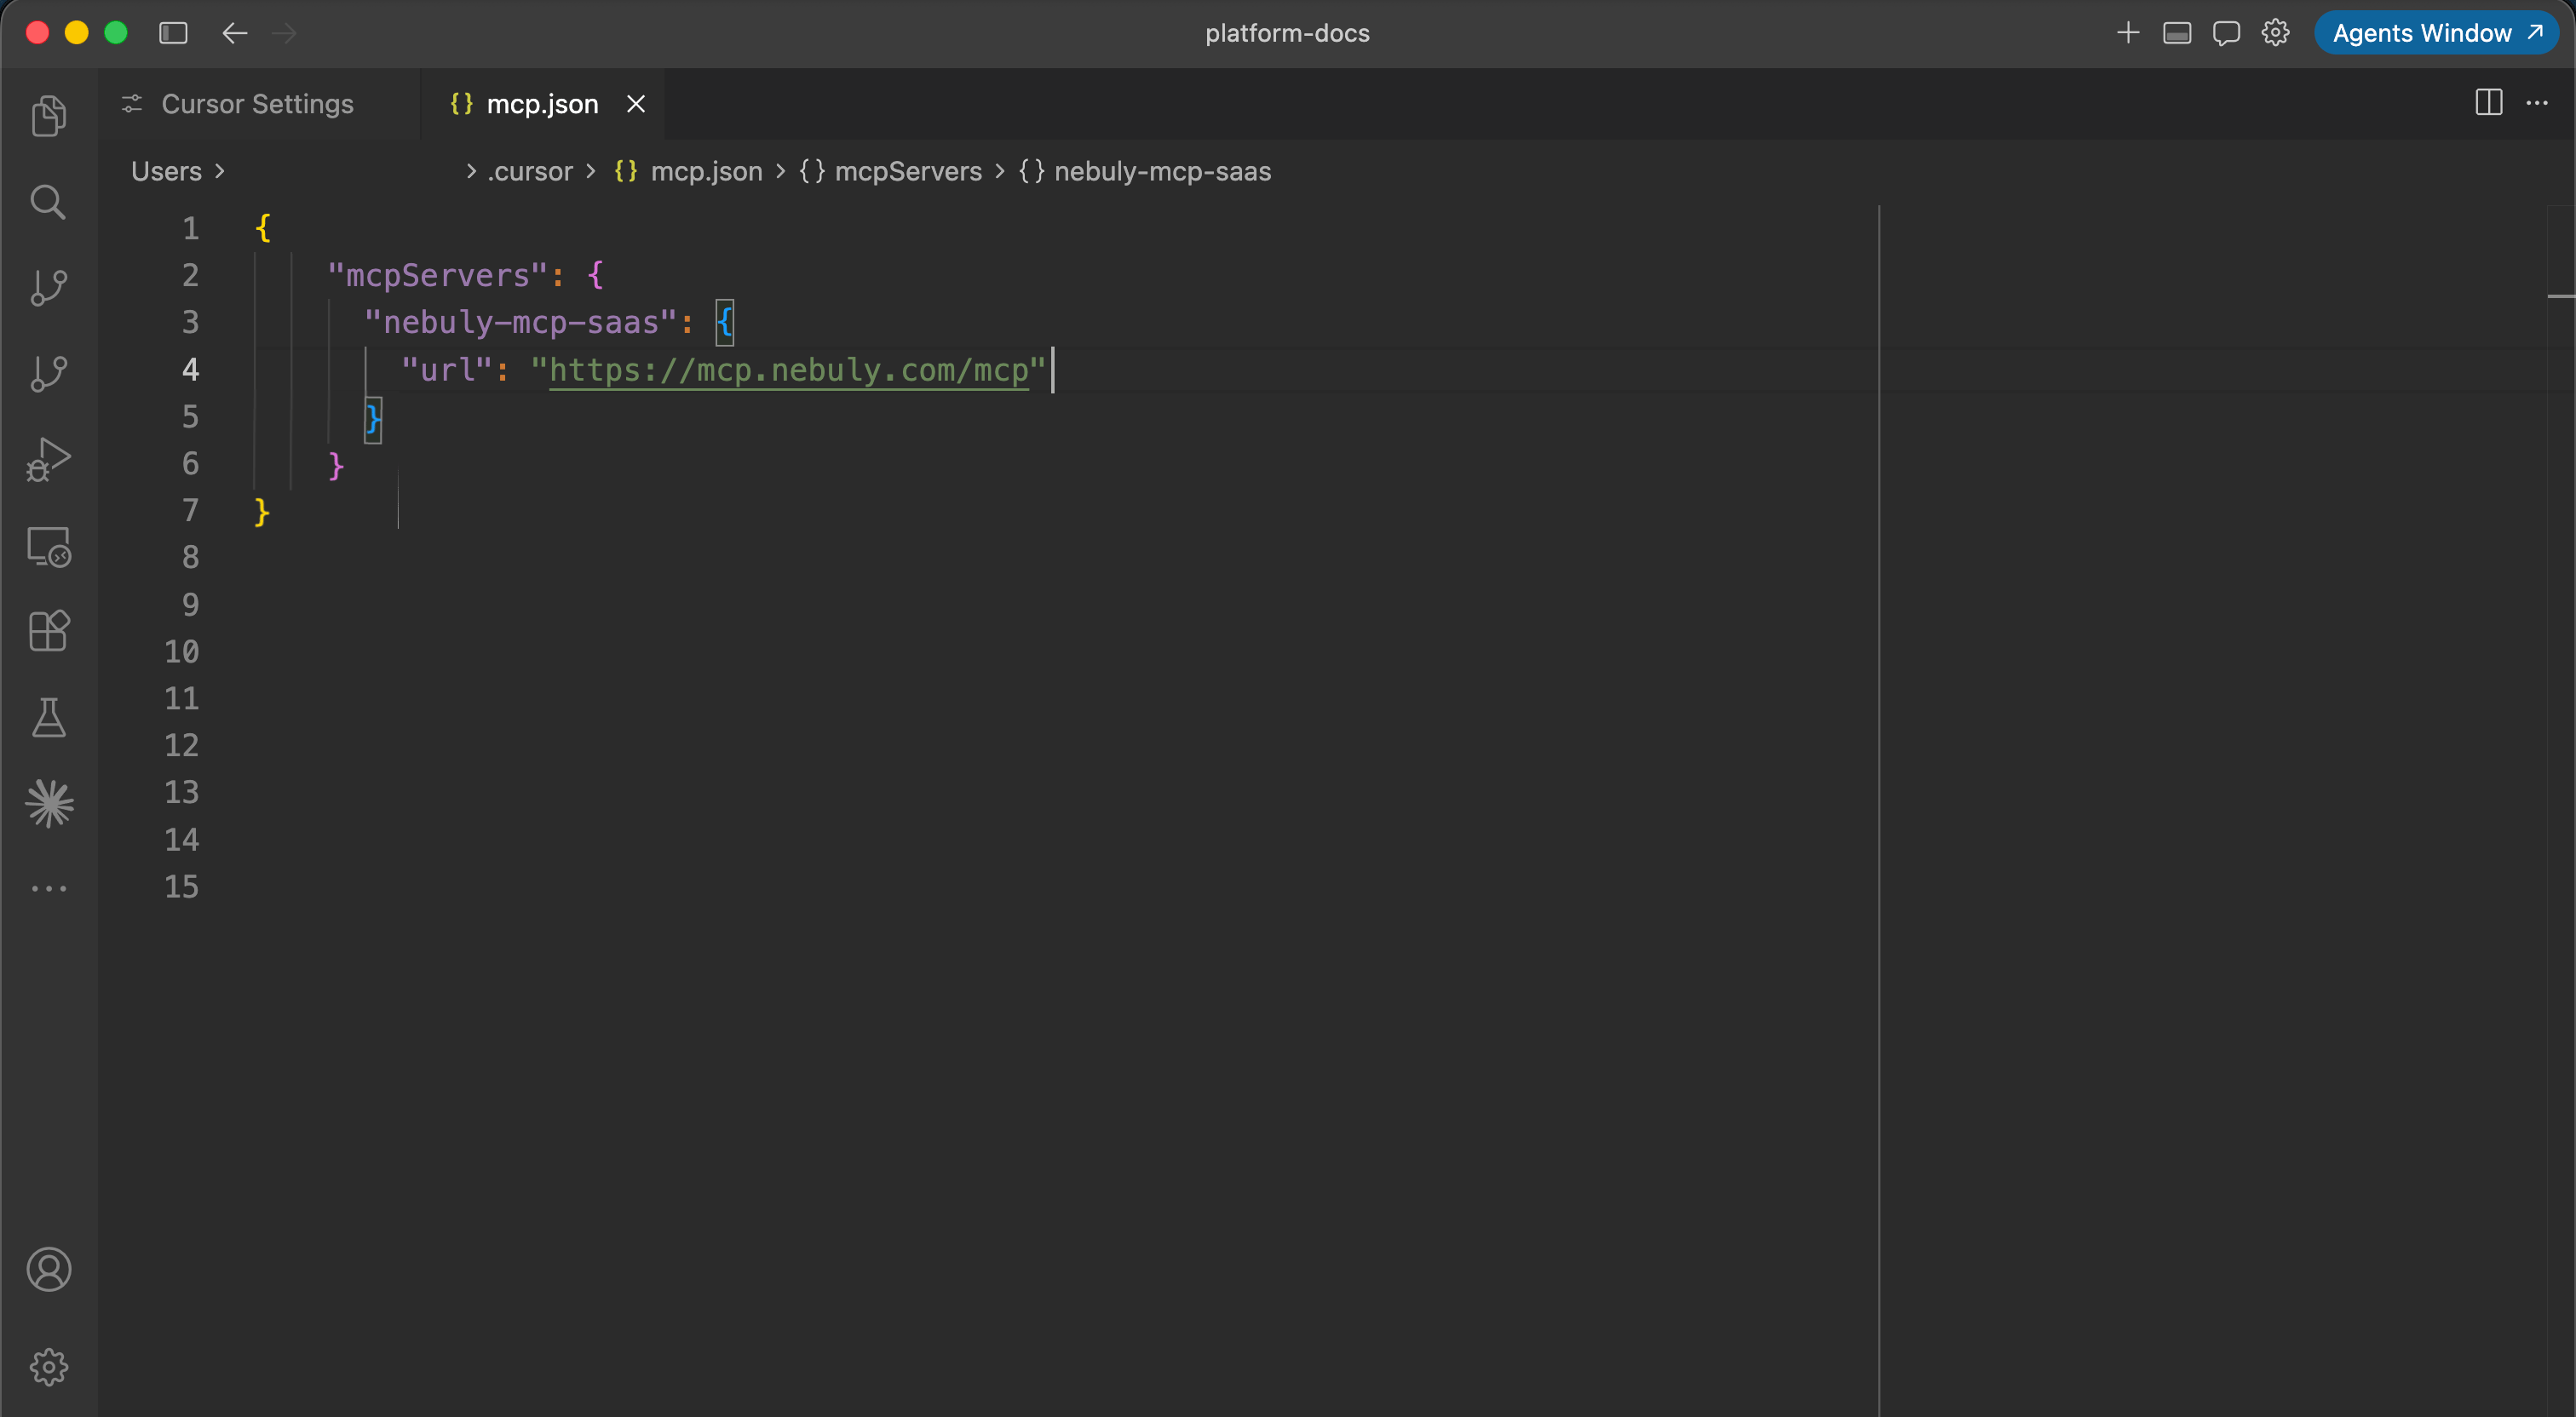Open the Extensions blocks icon

pos(48,631)
